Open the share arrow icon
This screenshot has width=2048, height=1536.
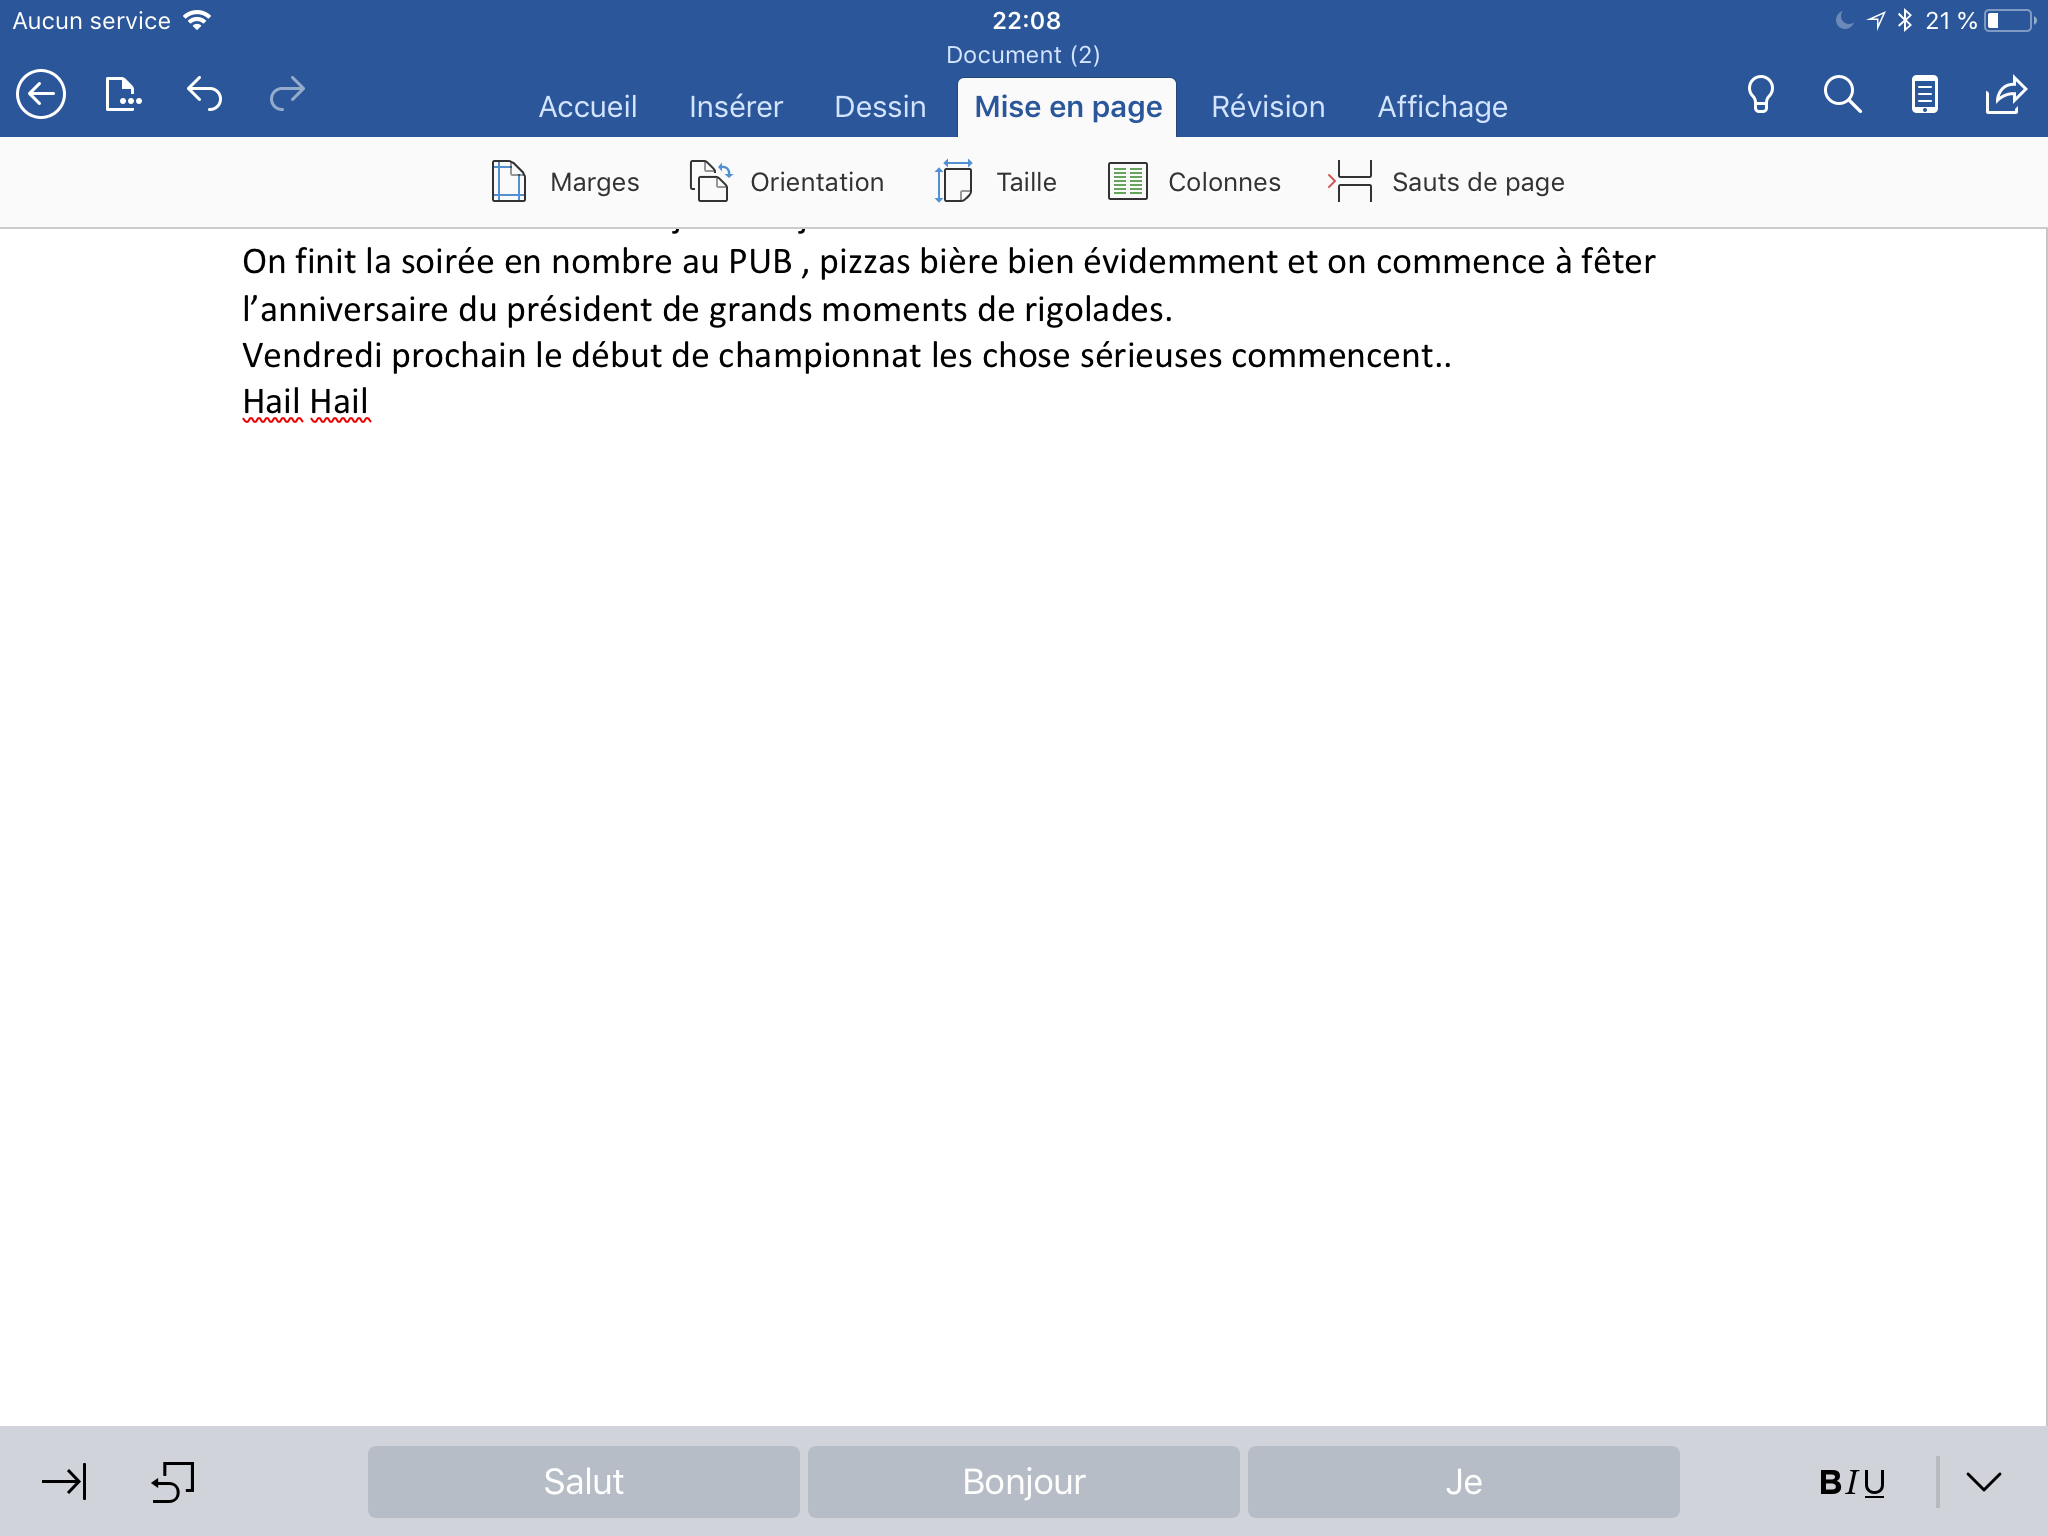pos(2005,95)
